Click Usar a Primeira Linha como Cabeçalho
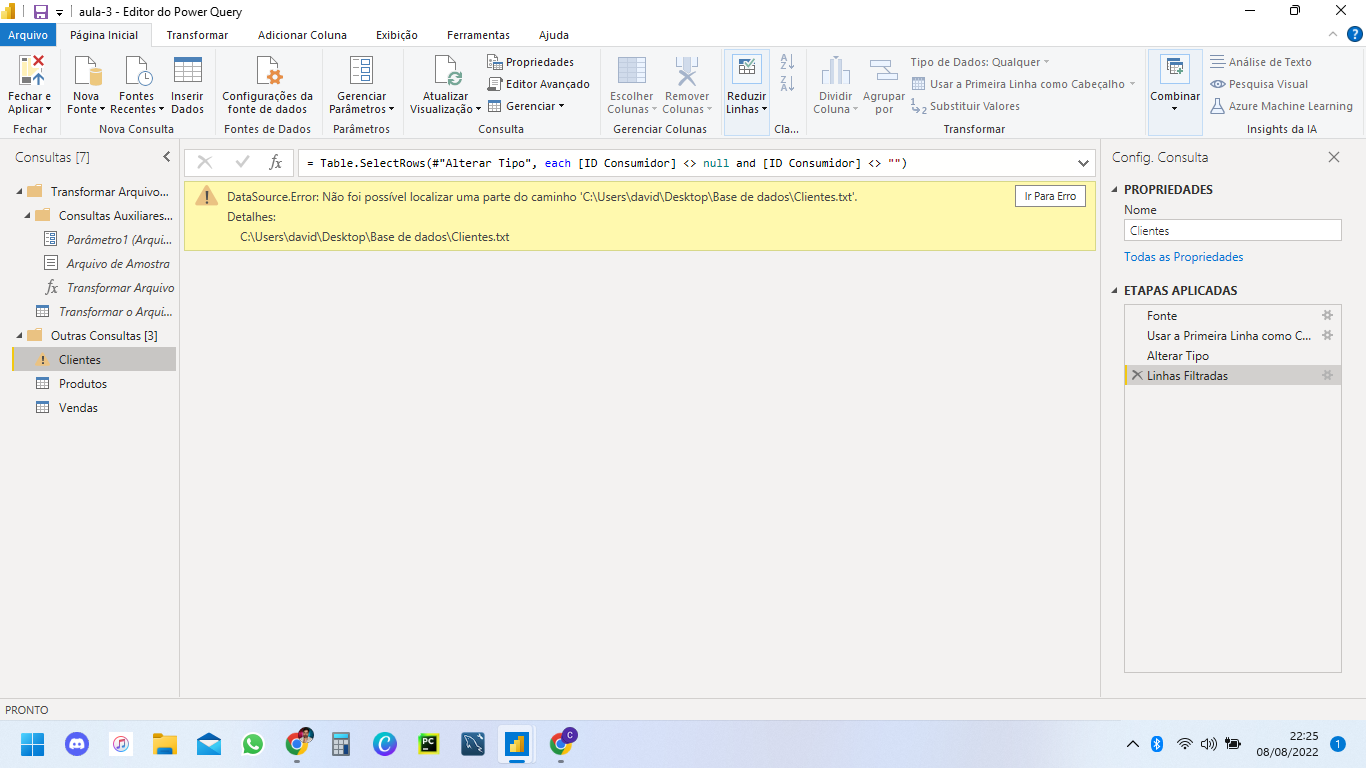The width and height of the screenshot is (1366, 768). click(x=1023, y=84)
